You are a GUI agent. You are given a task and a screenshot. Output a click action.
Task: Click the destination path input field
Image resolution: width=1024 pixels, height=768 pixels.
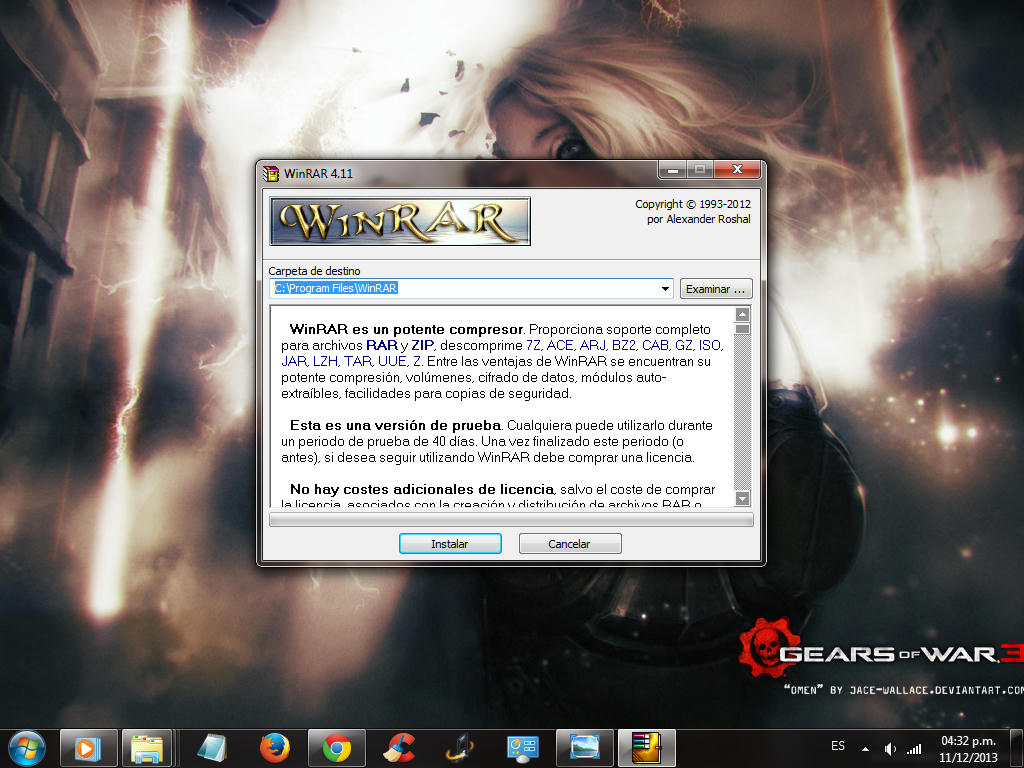465,289
